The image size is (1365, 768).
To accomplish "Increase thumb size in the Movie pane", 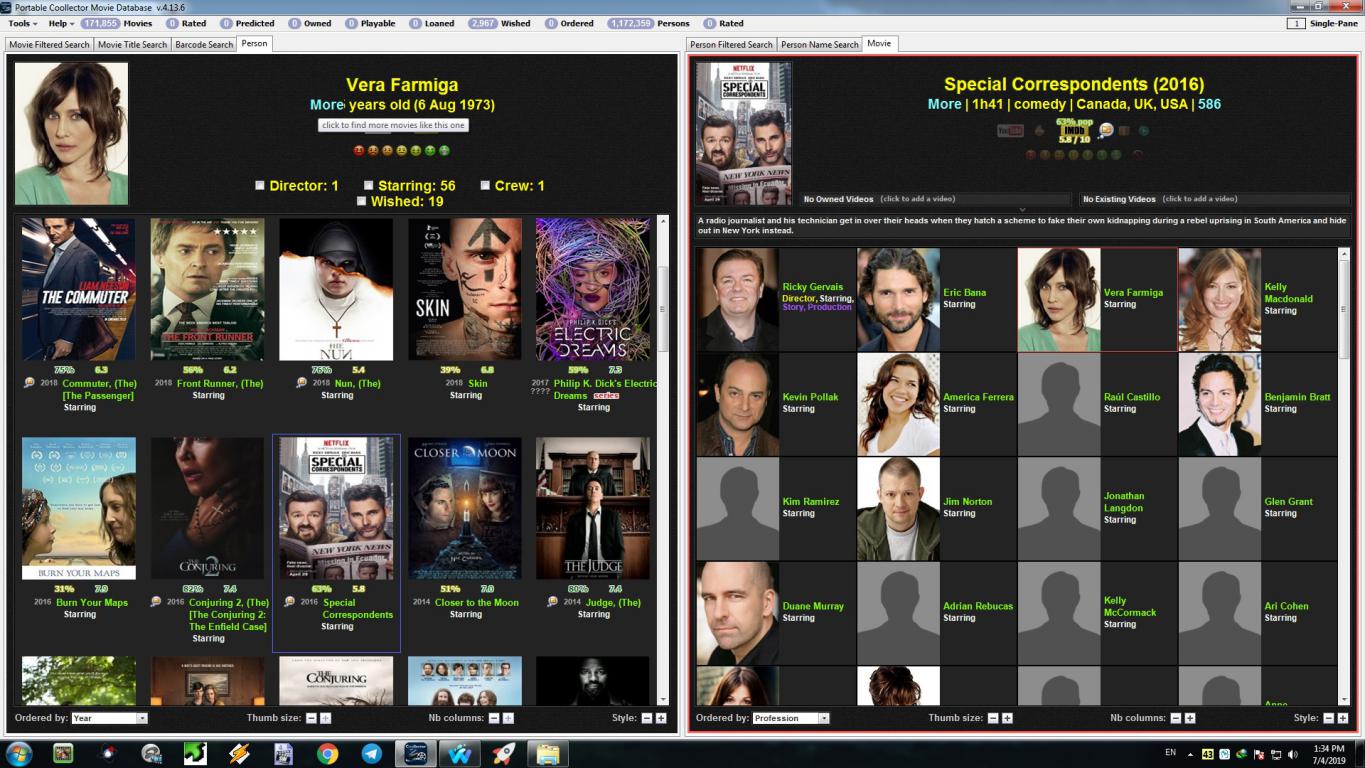I will click(1007, 718).
